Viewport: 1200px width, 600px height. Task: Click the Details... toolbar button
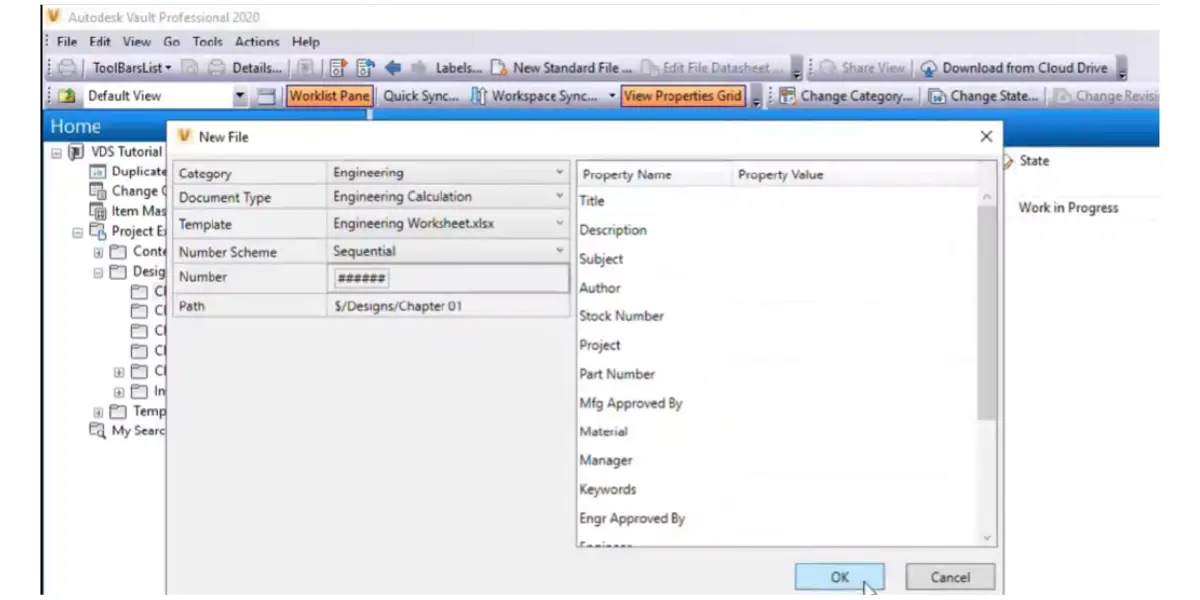coord(257,68)
